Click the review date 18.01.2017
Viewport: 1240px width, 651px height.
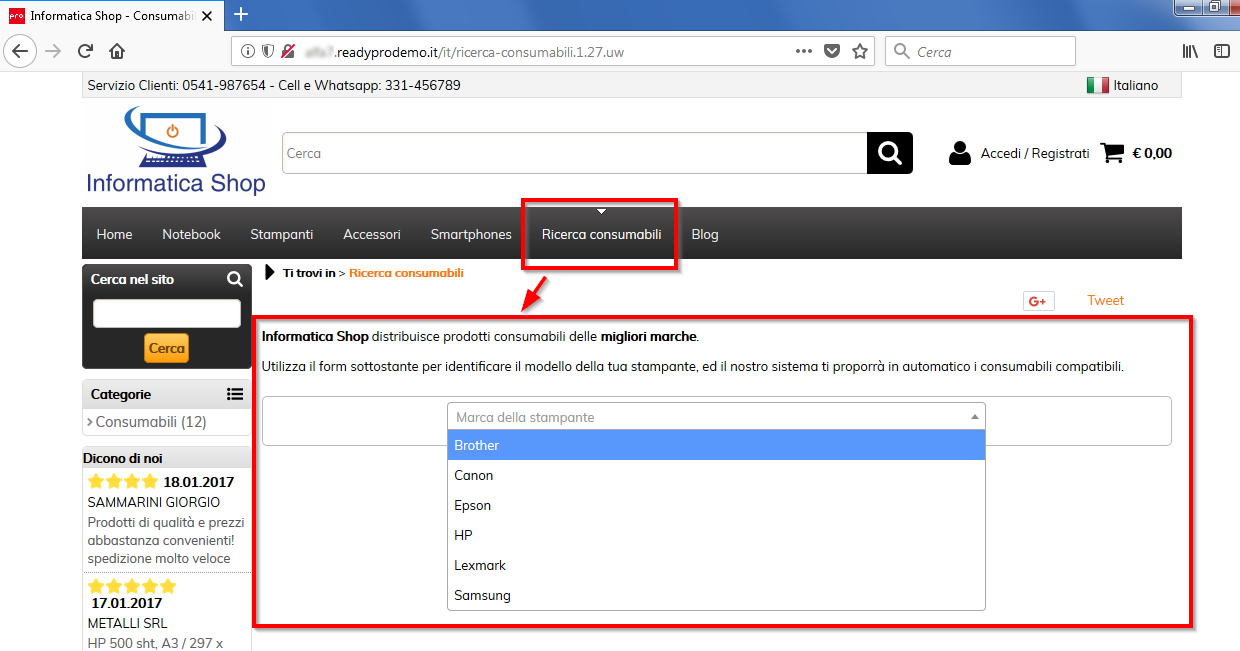click(x=199, y=482)
